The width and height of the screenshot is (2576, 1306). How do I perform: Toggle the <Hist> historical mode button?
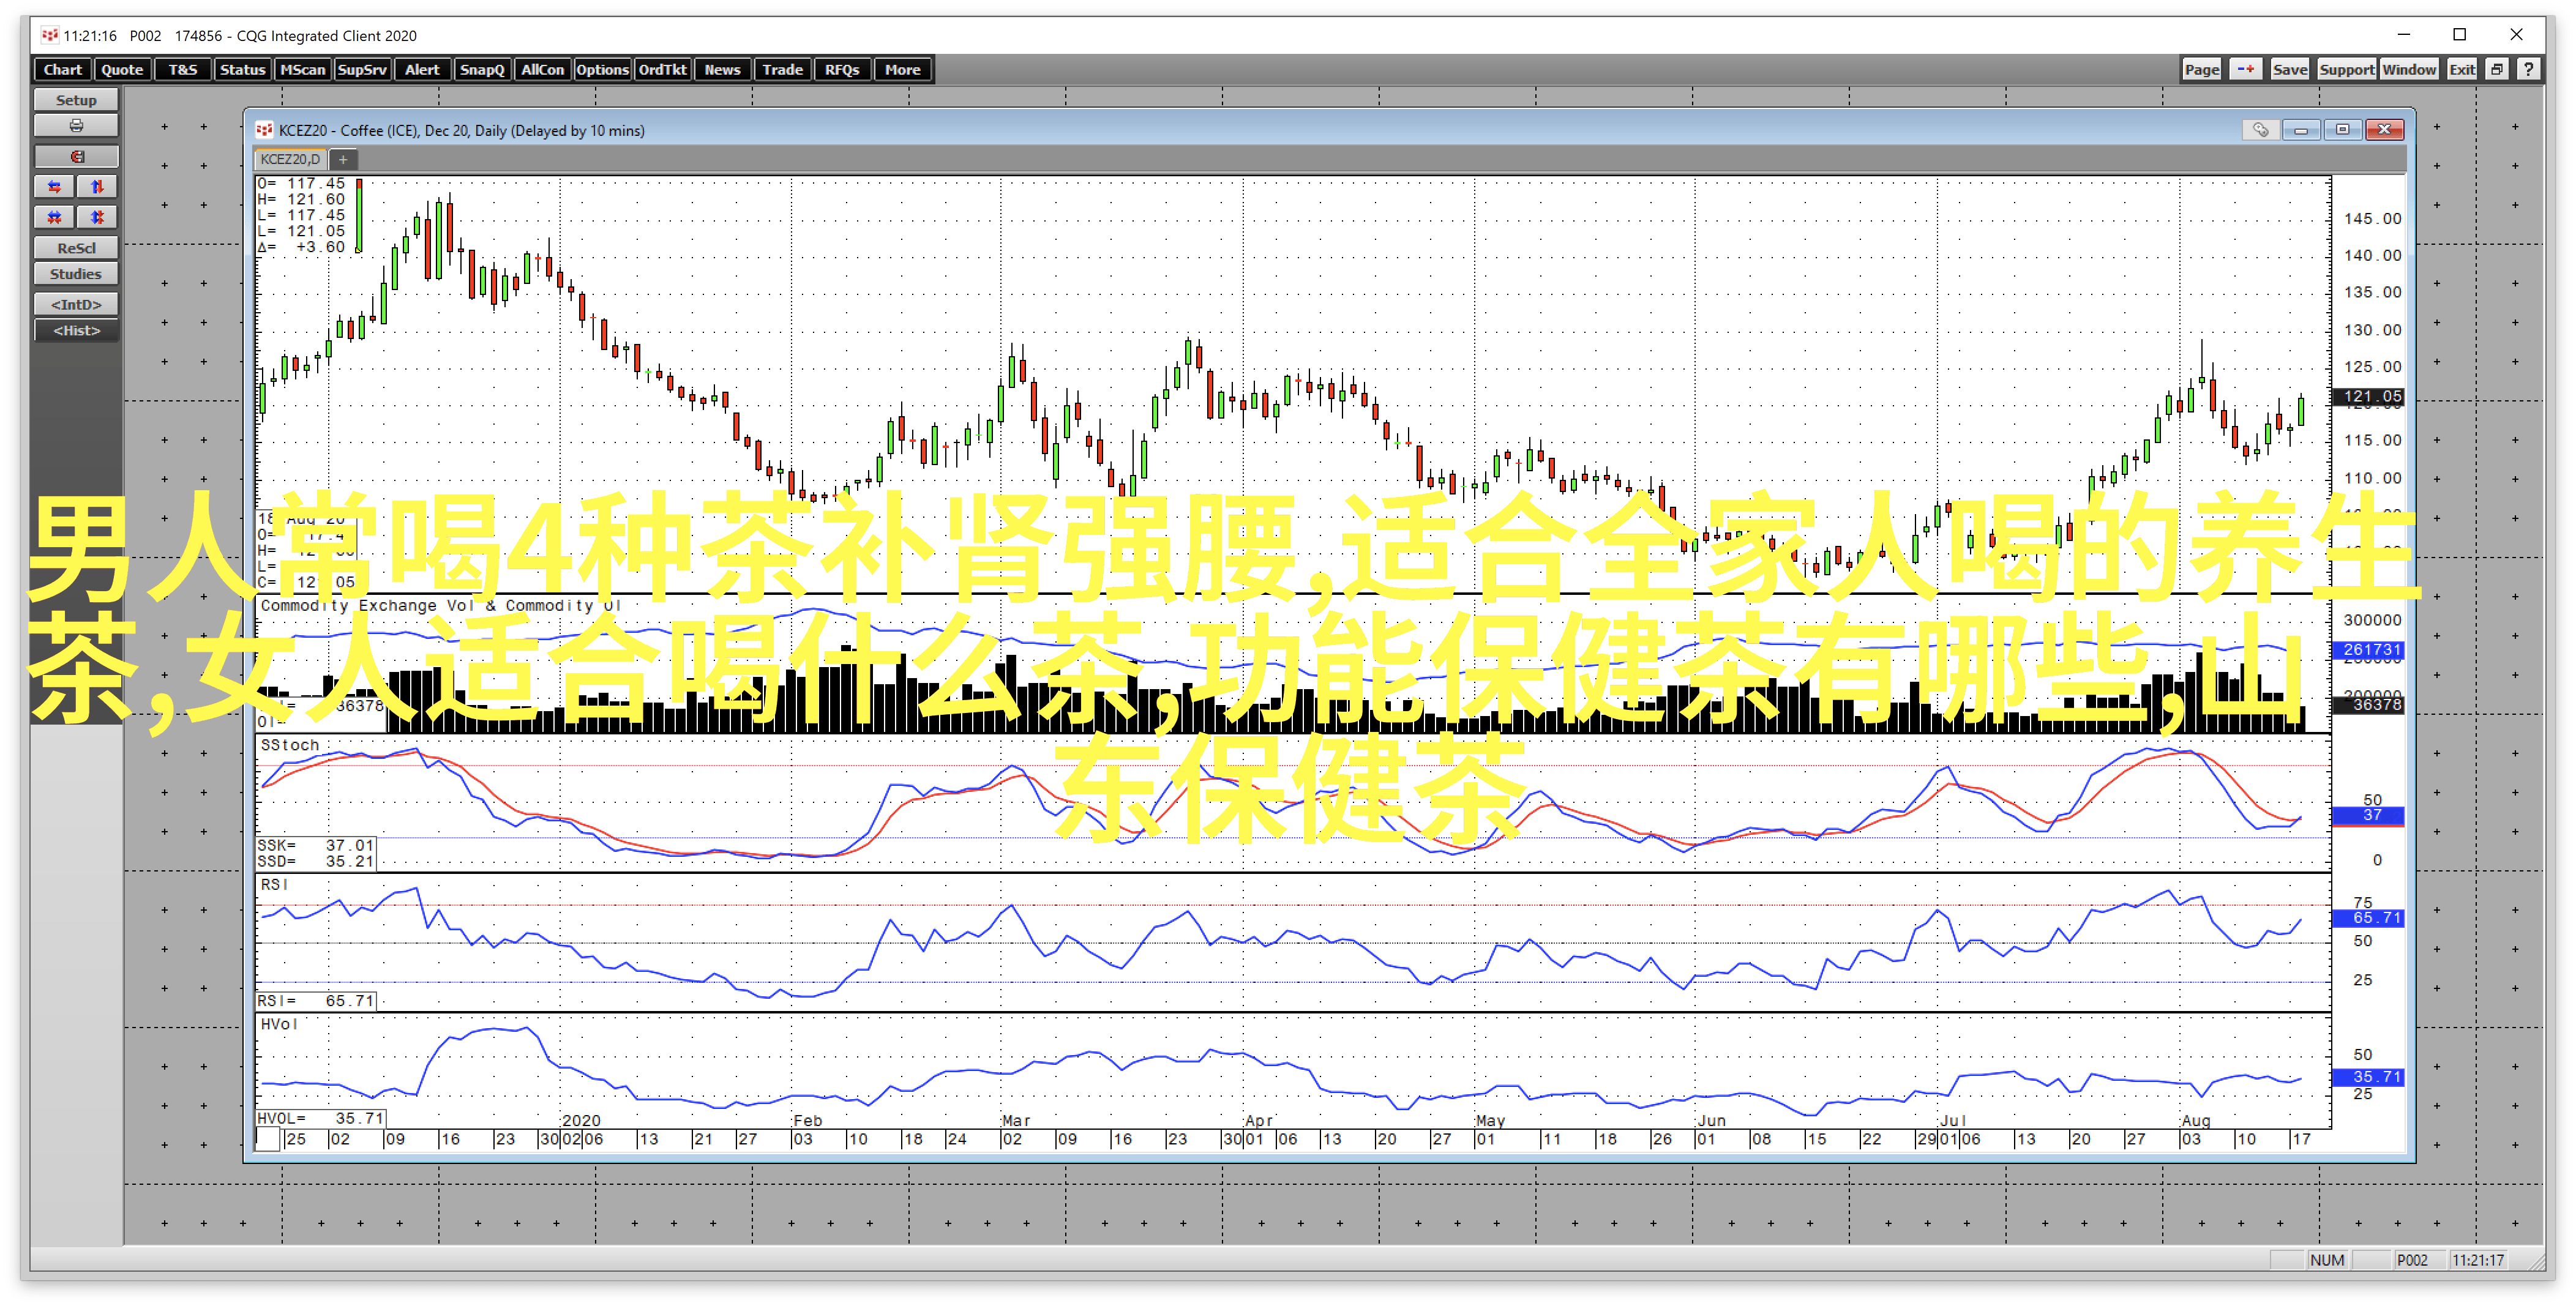[x=76, y=331]
